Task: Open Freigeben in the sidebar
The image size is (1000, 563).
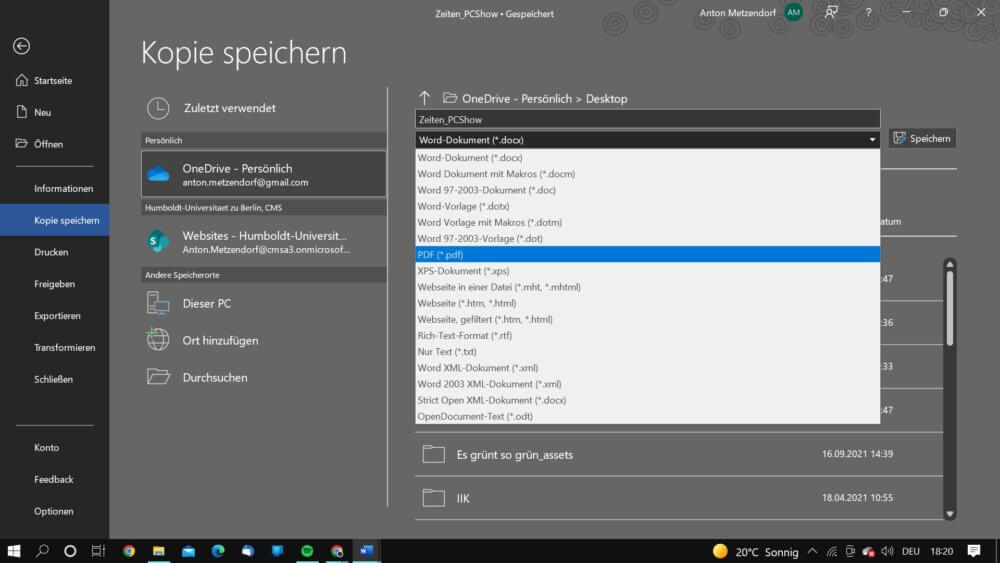Action: (54, 284)
